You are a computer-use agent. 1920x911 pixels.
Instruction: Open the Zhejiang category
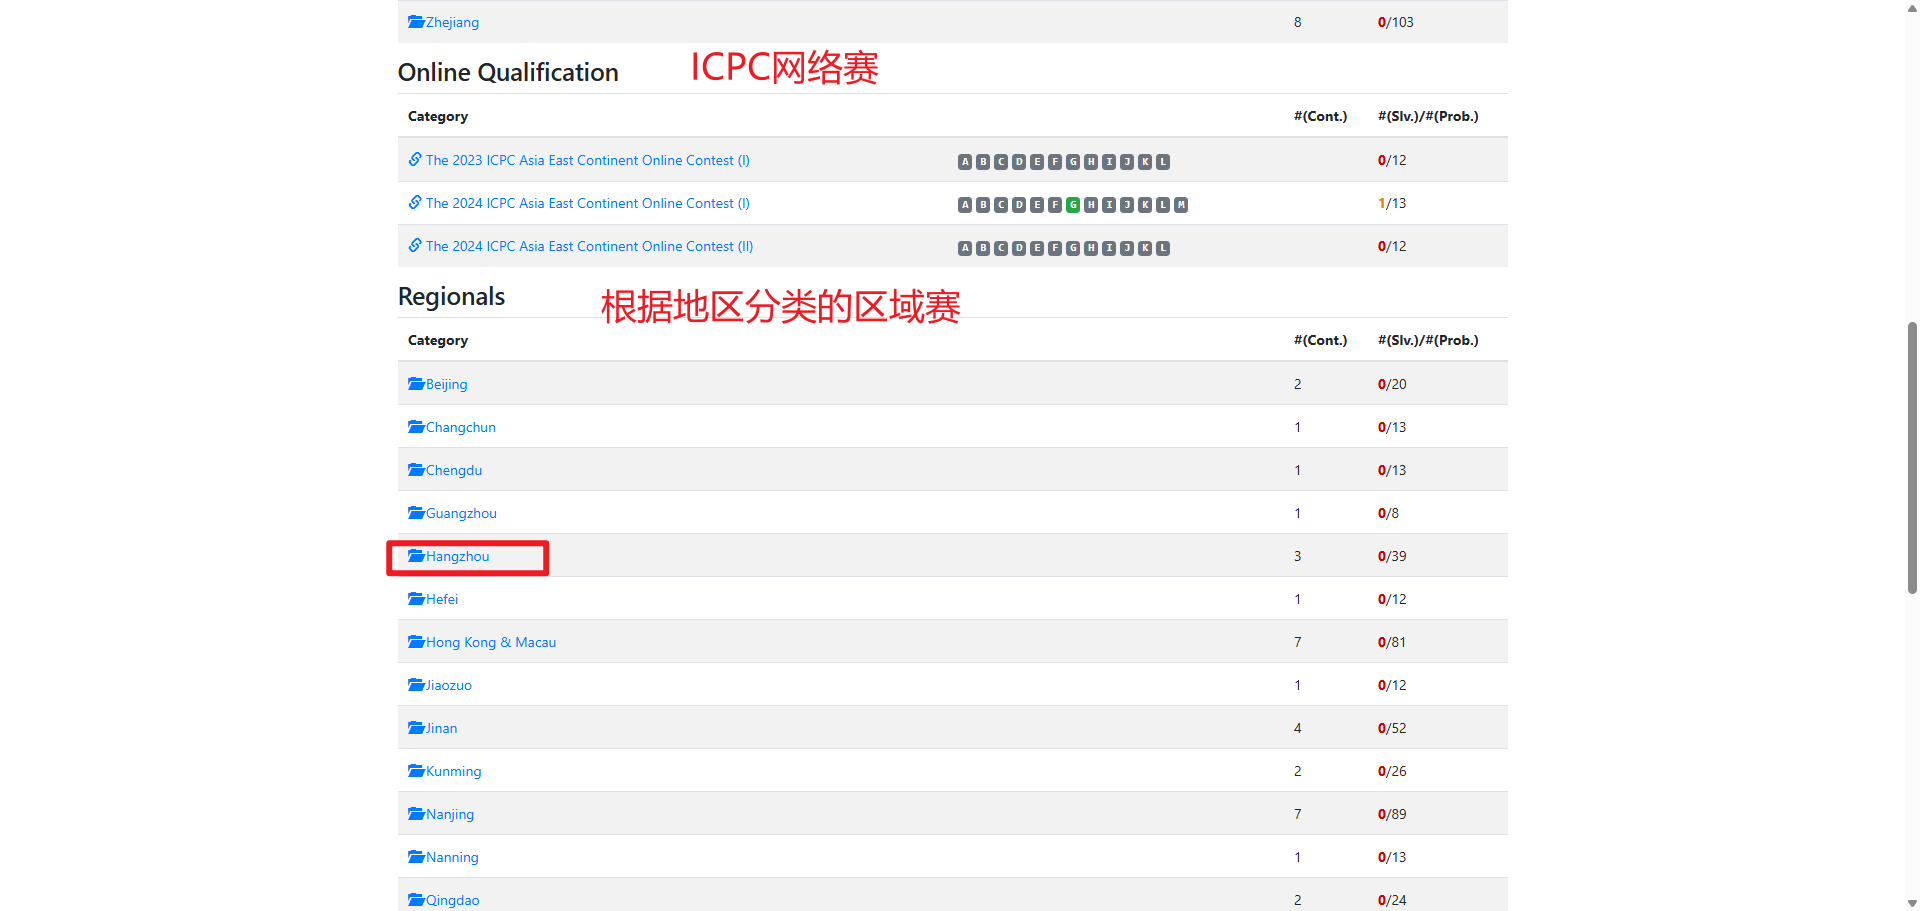pos(452,22)
